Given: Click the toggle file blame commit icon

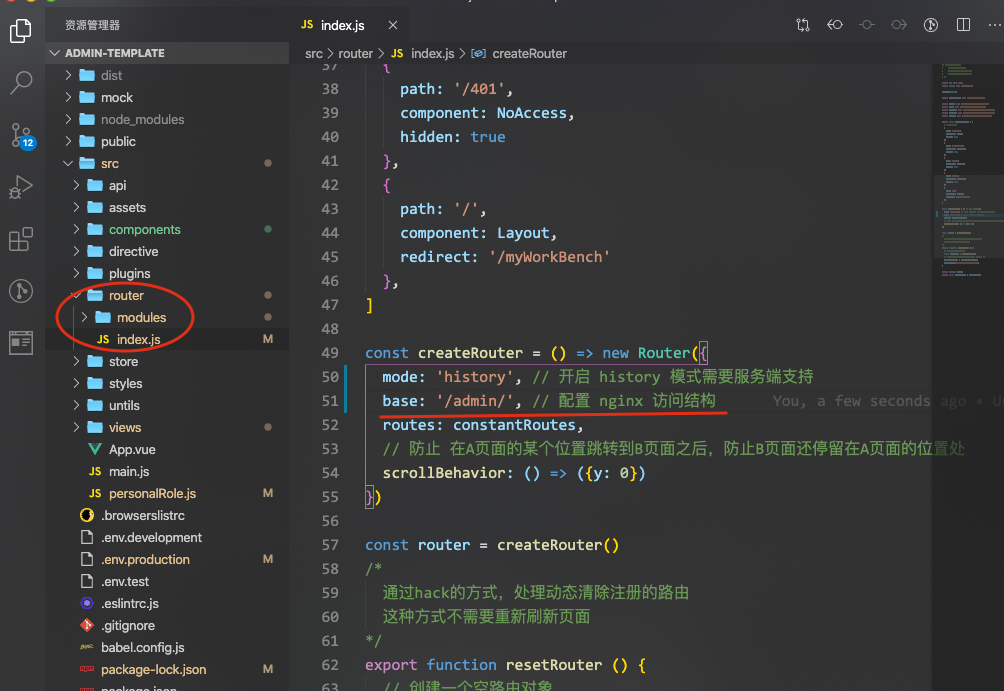Looking at the screenshot, I should point(866,25).
